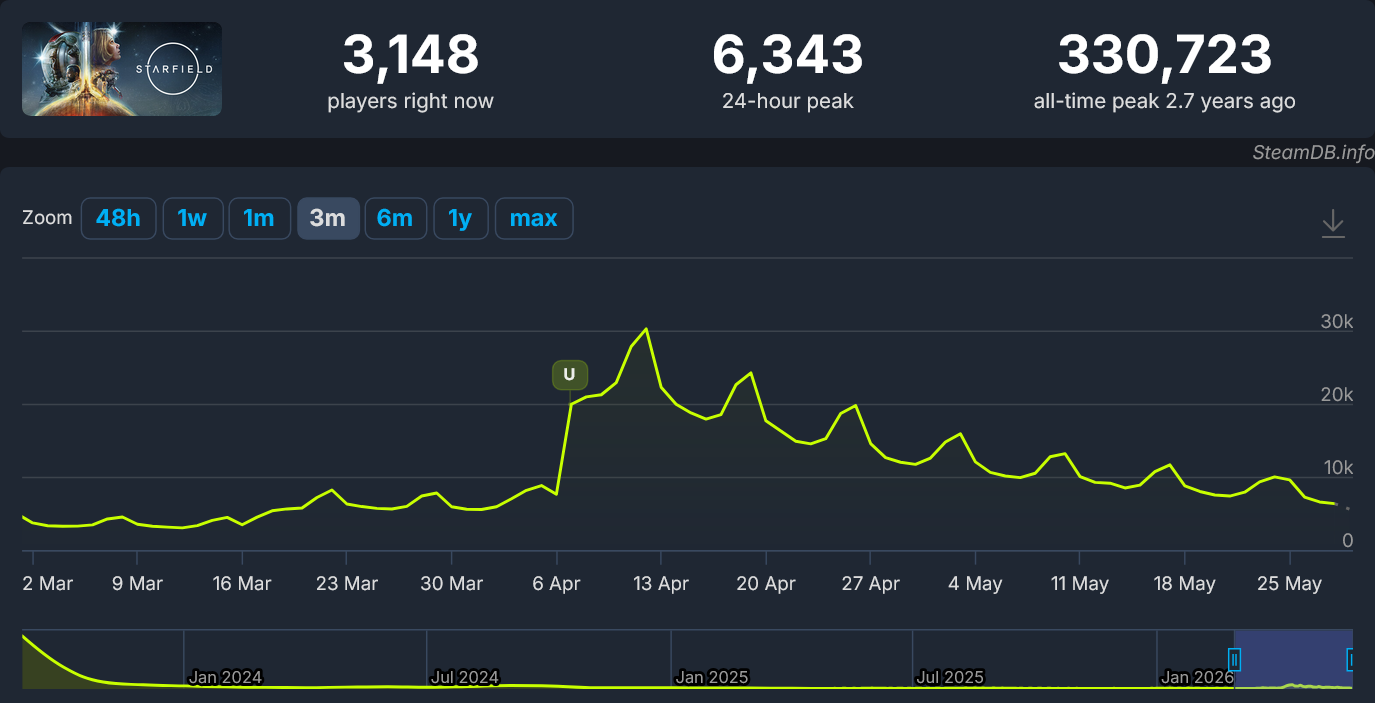Select the 1w zoom range
The width and height of the screenshot is (1375, 703).
[192, 218]
